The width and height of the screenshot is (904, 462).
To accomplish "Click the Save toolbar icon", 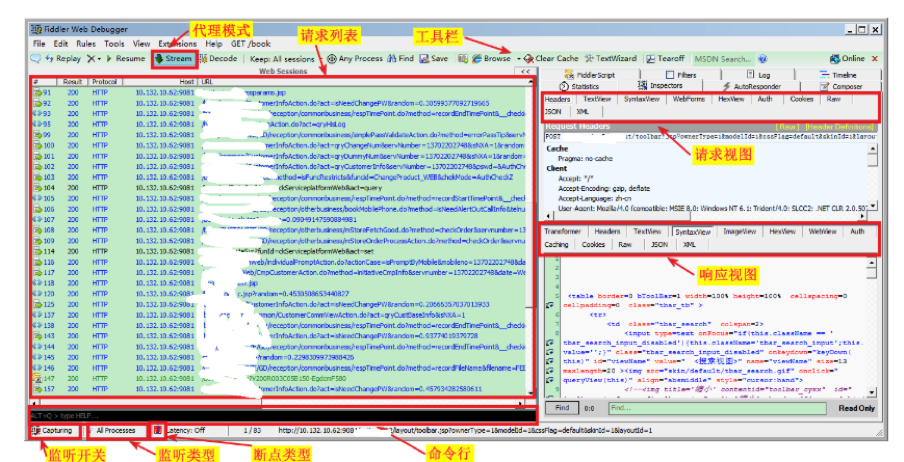I will click(424, 58).
